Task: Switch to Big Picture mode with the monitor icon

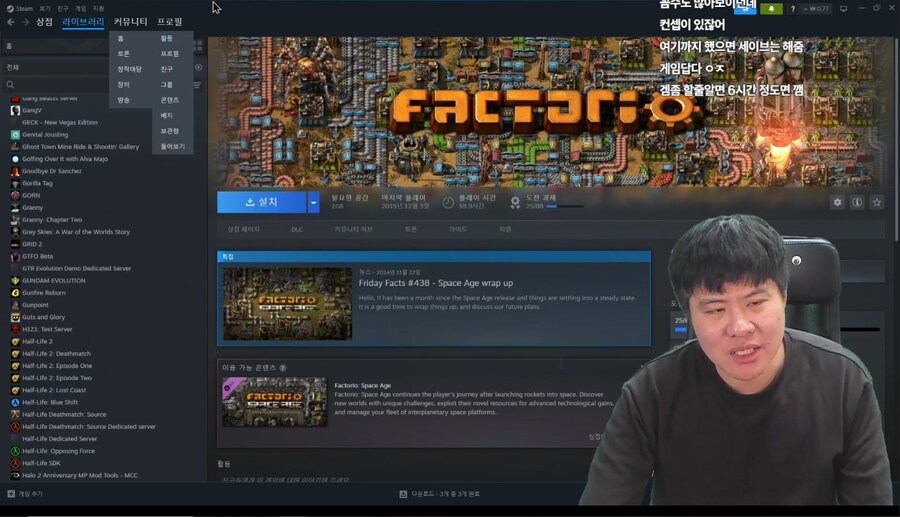Action: tap(843, 9)
